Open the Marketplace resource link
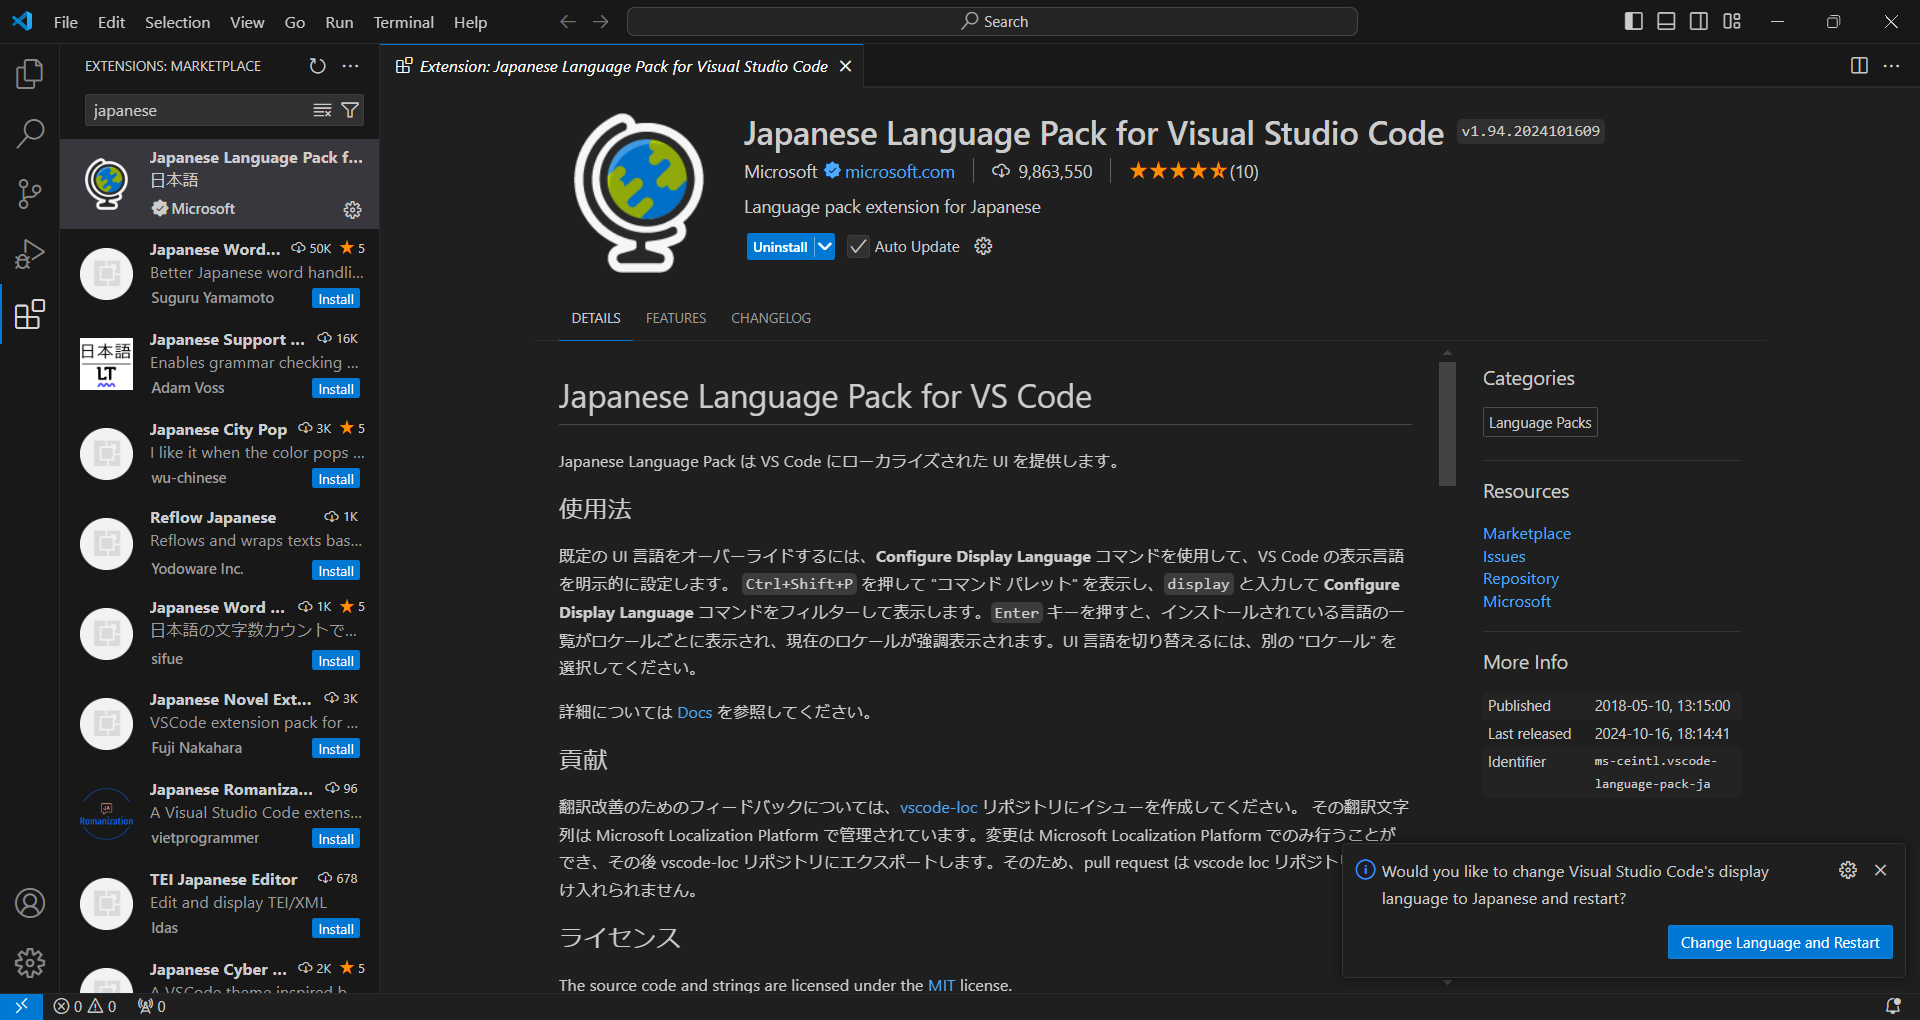 click(1526, 533)
